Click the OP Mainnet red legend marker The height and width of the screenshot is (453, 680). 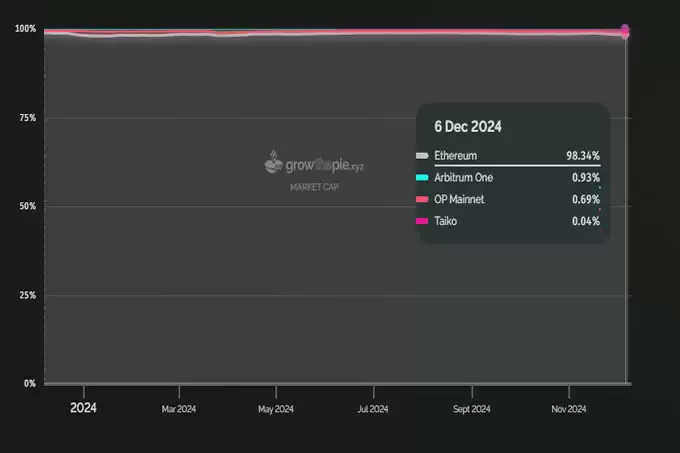tap(422, 199)
